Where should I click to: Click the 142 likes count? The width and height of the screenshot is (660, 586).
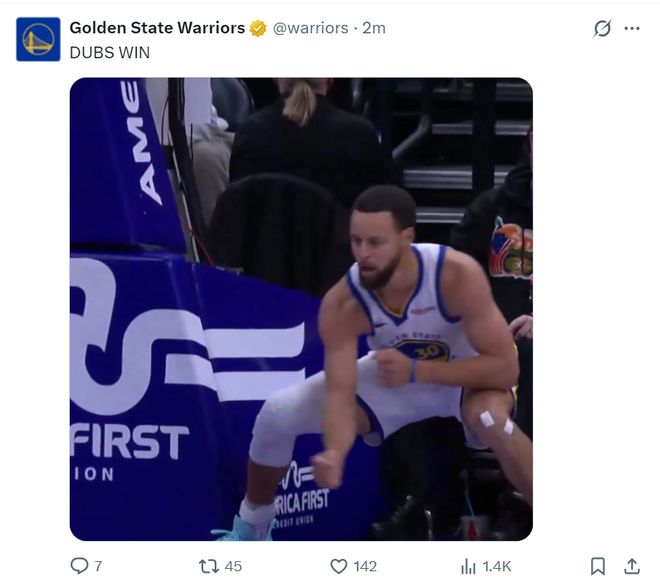(365, 566)
